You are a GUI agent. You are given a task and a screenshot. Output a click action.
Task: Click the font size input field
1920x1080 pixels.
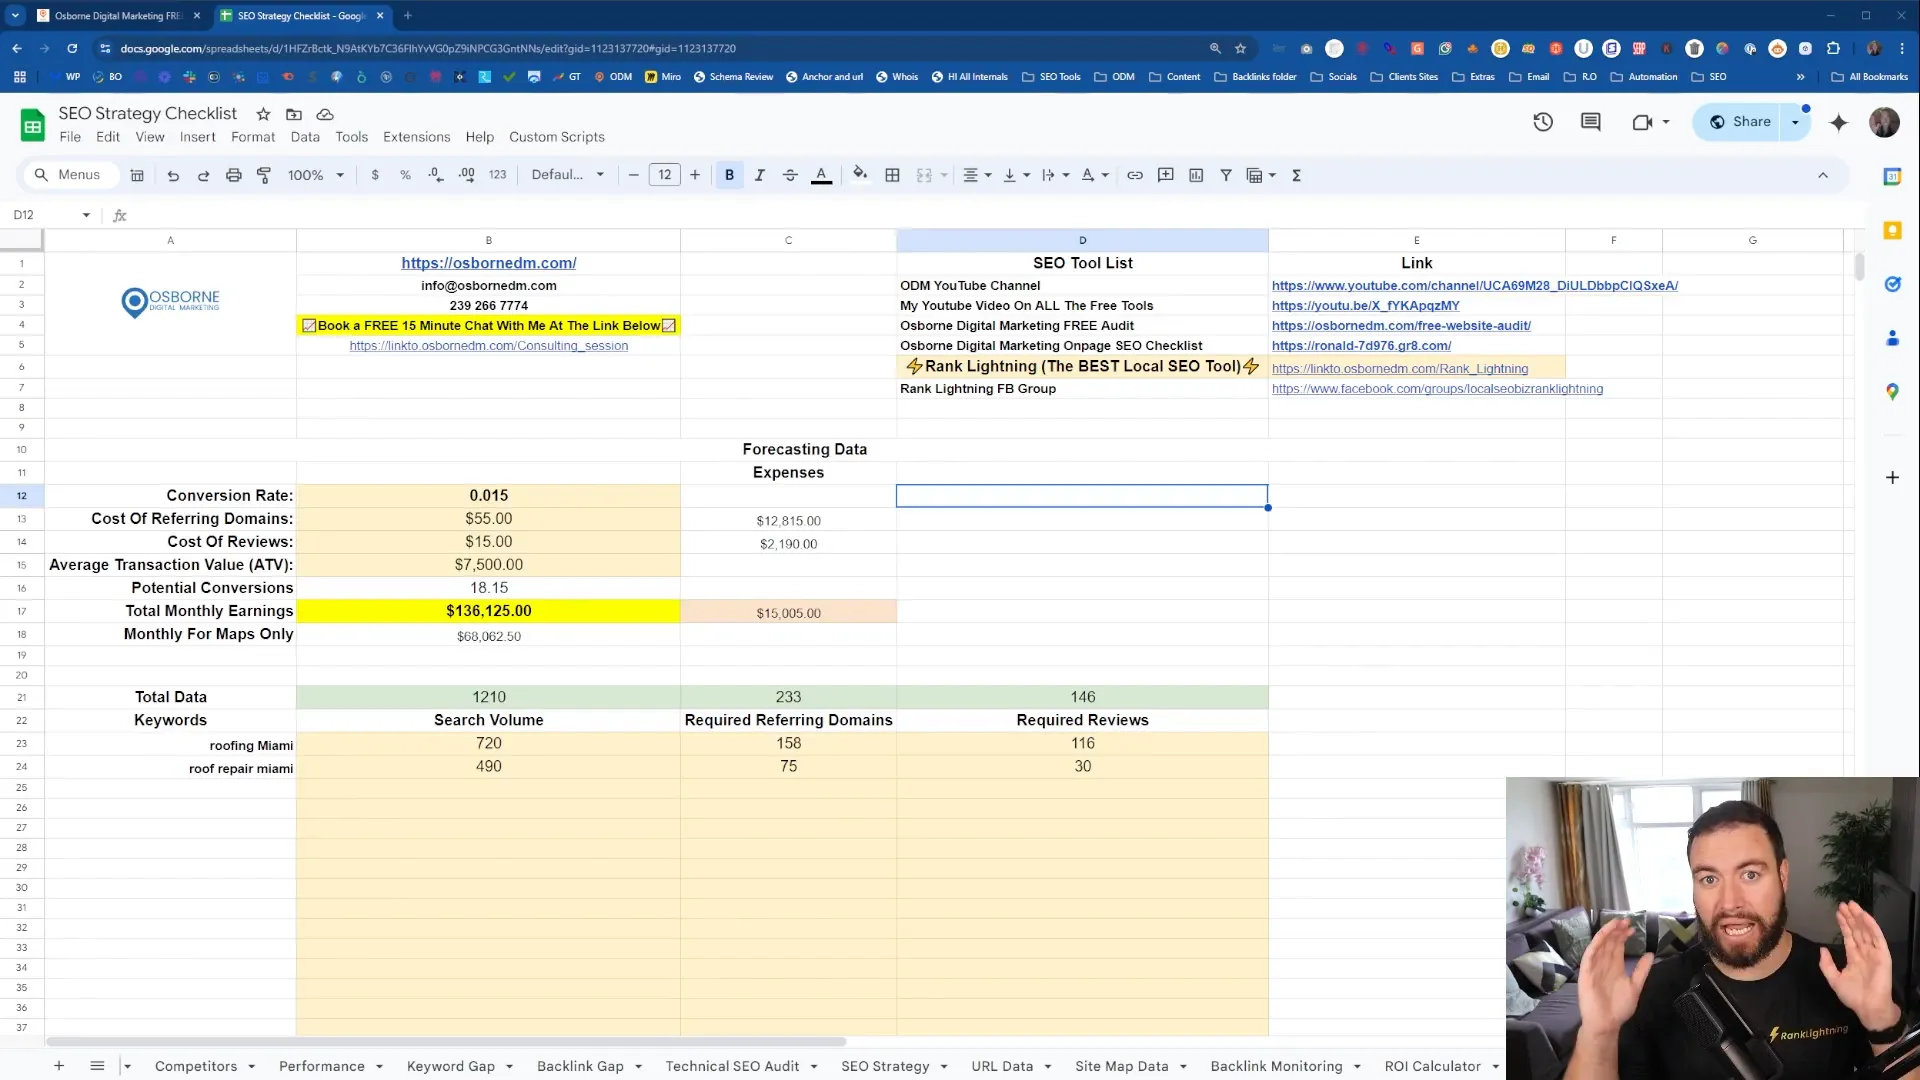point(665,175)
